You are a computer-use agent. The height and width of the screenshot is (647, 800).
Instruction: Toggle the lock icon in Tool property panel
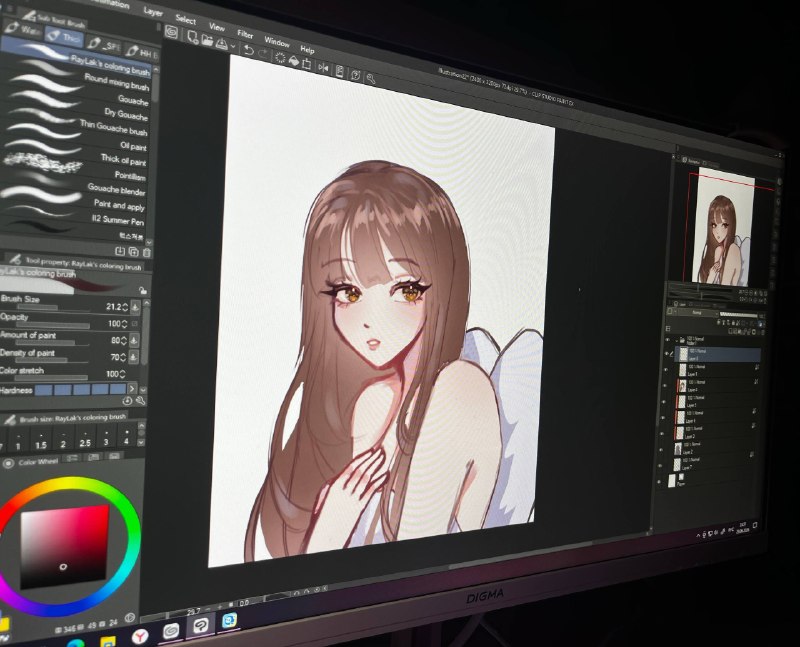(x=143, y=290)
